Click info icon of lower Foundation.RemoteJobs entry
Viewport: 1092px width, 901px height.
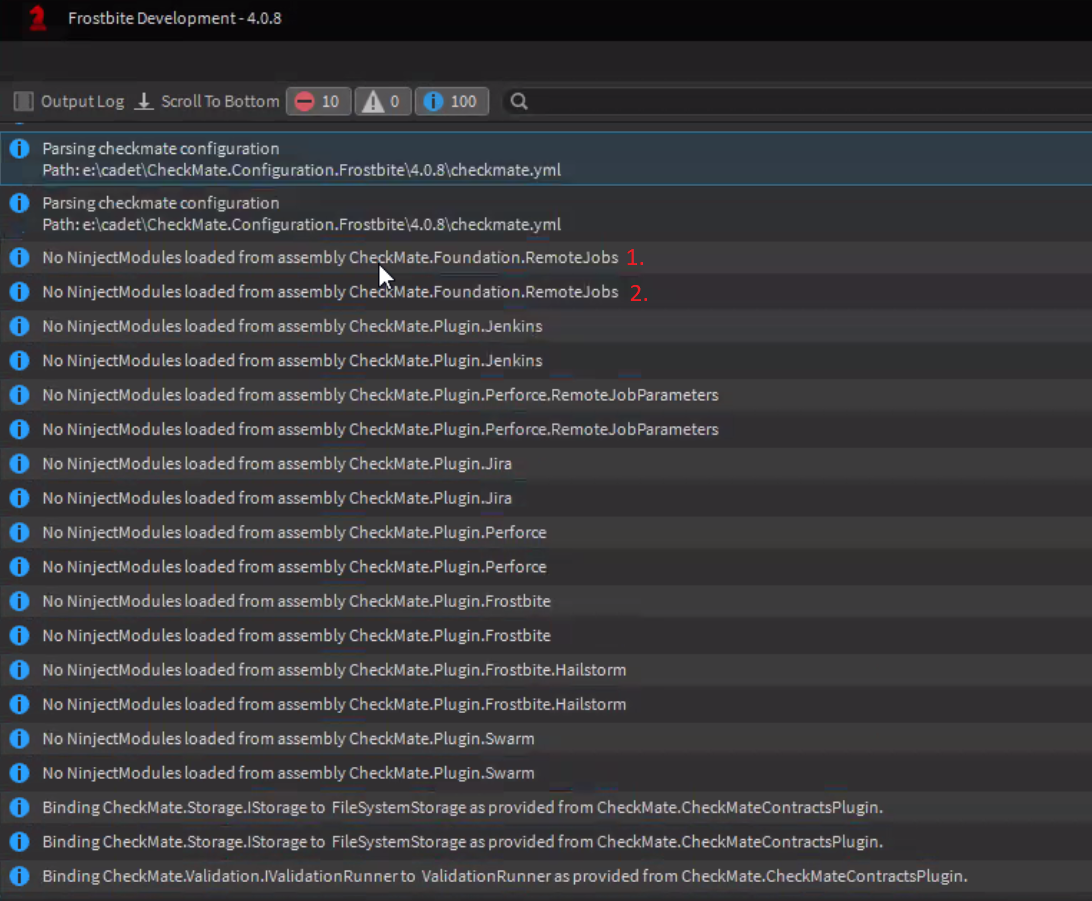pyautogui.click(x=20, y=292)
